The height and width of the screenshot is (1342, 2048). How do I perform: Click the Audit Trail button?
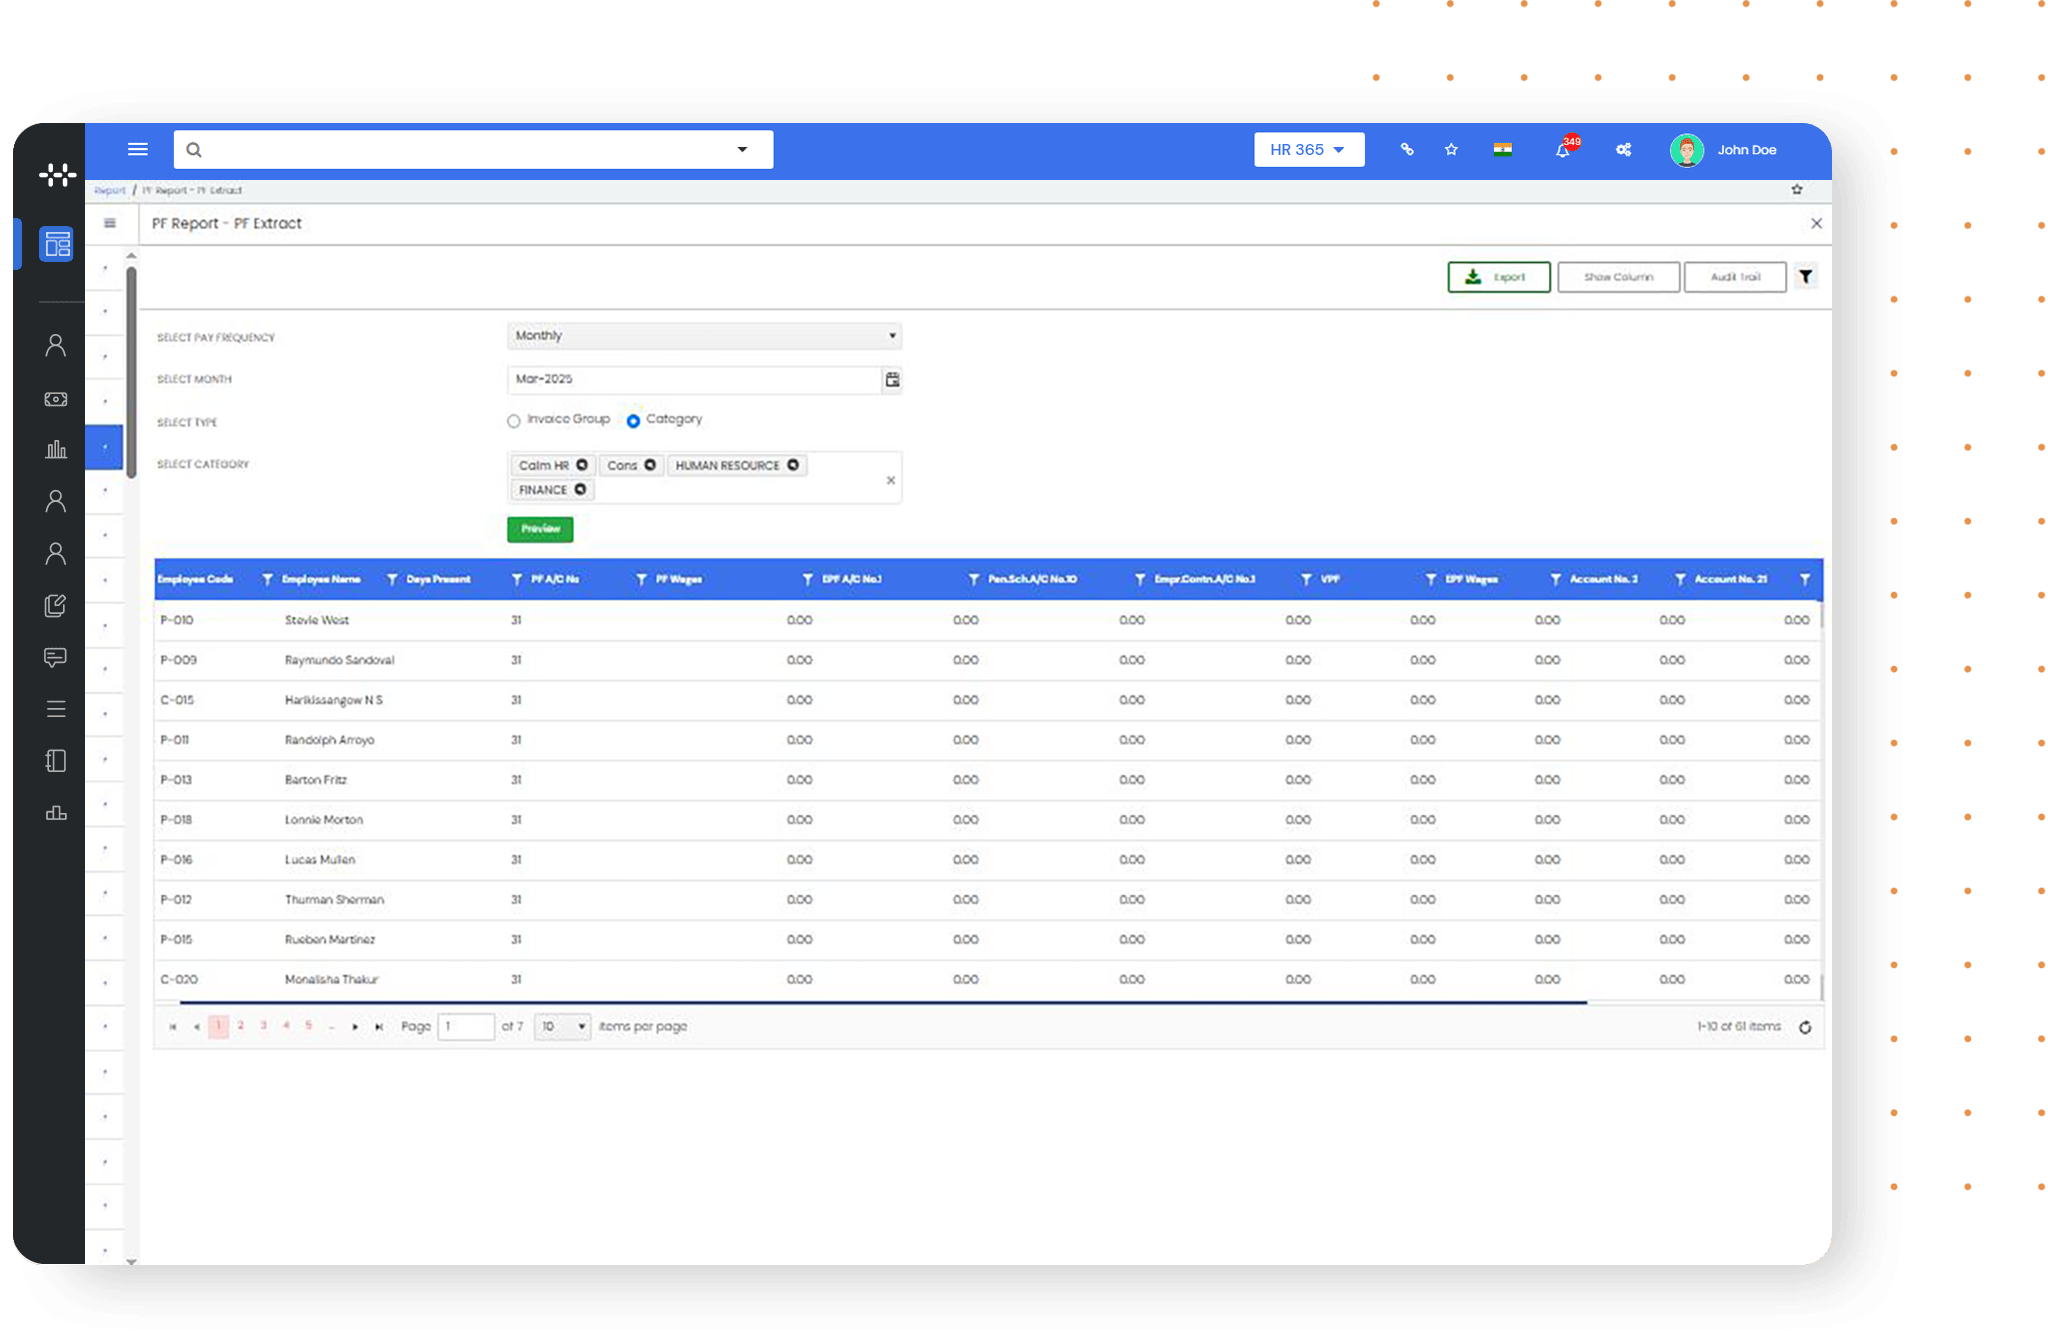coord(1735,277)
